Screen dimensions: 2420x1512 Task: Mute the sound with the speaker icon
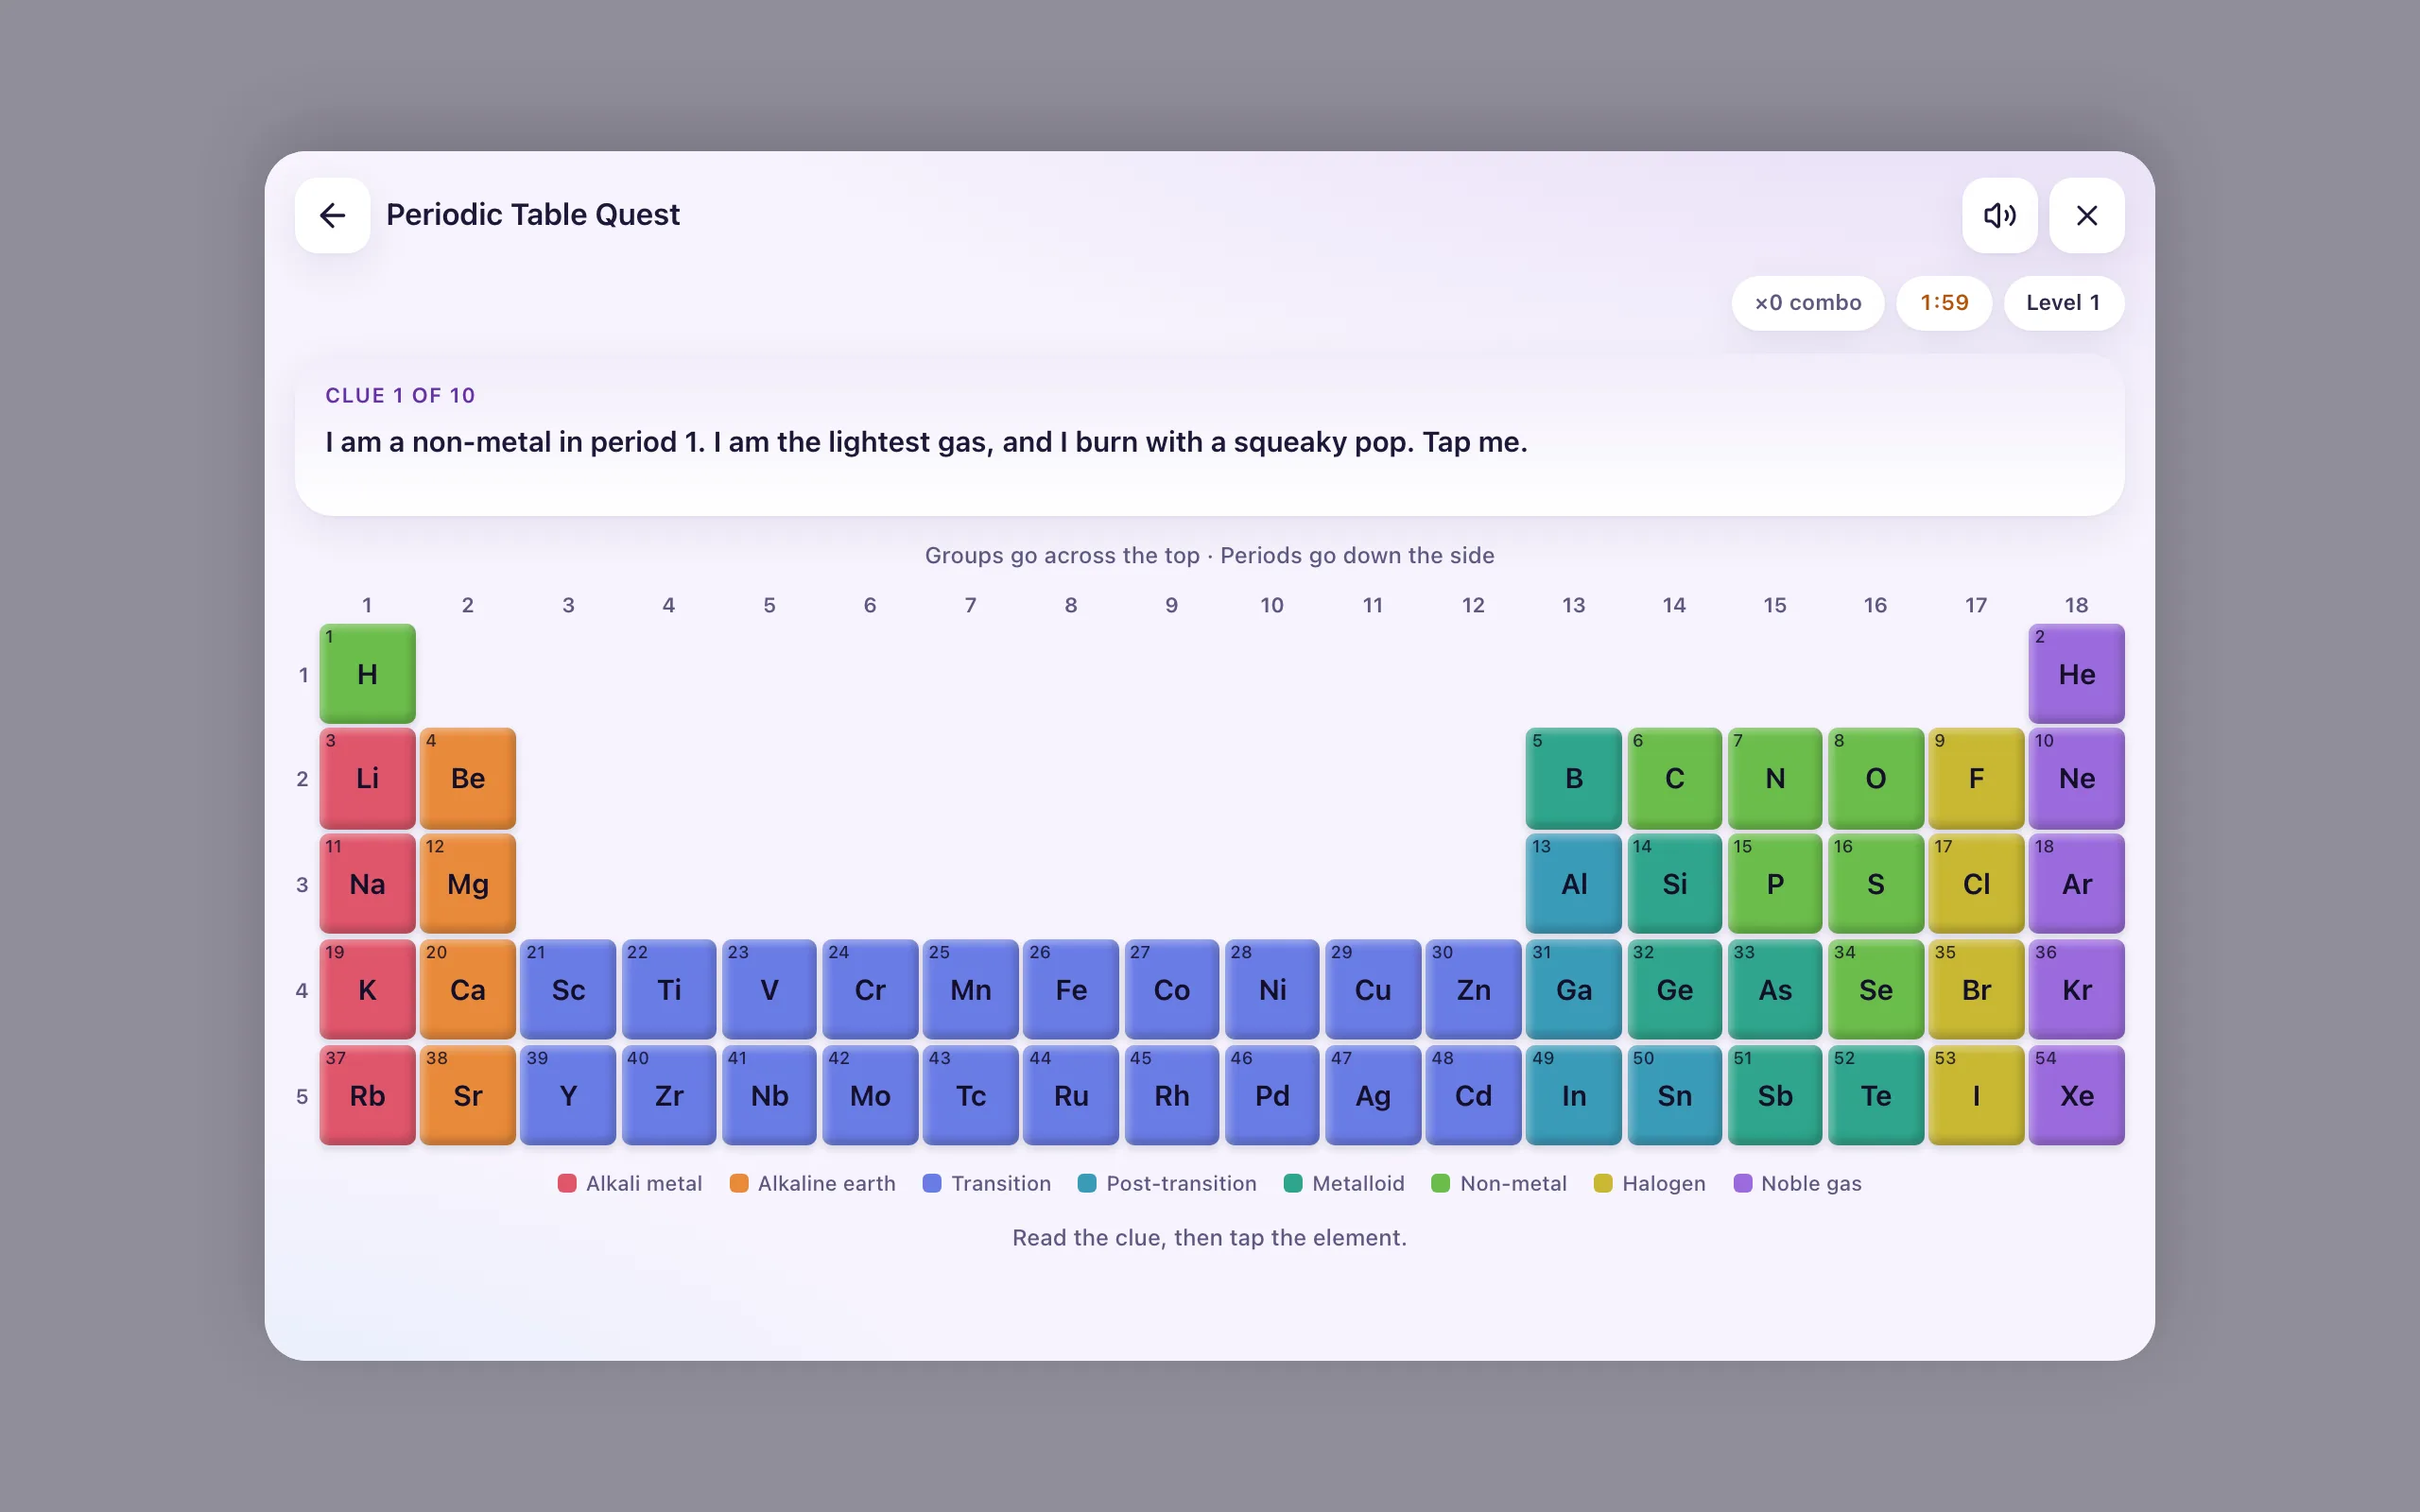(1999, 215)
